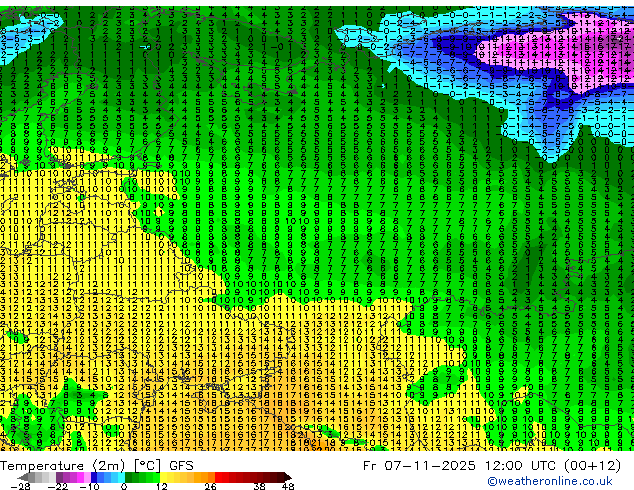The image size is (634, 490).
Task: Click the legend label '26'
Action: pyautogui.click(x=210, y=486)
